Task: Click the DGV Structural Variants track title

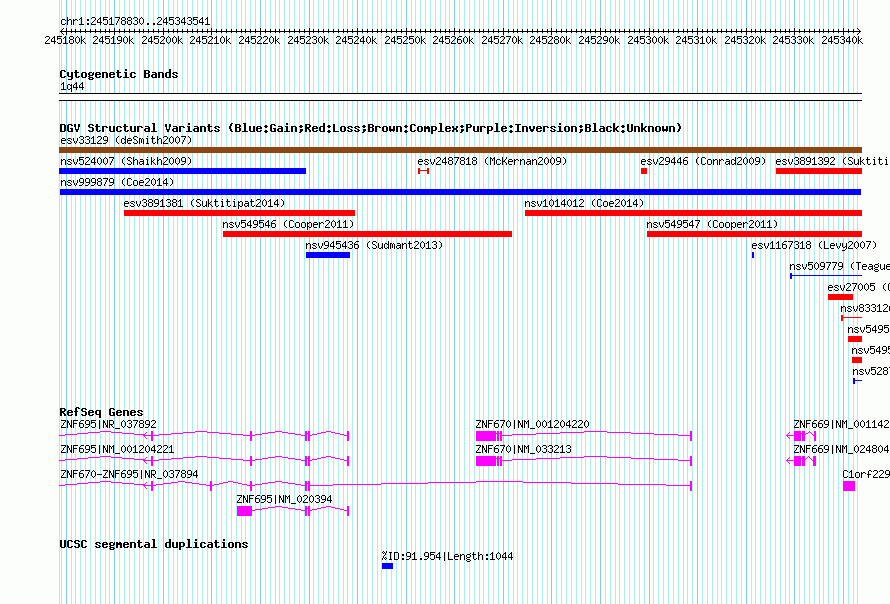Action: (371, 128)
